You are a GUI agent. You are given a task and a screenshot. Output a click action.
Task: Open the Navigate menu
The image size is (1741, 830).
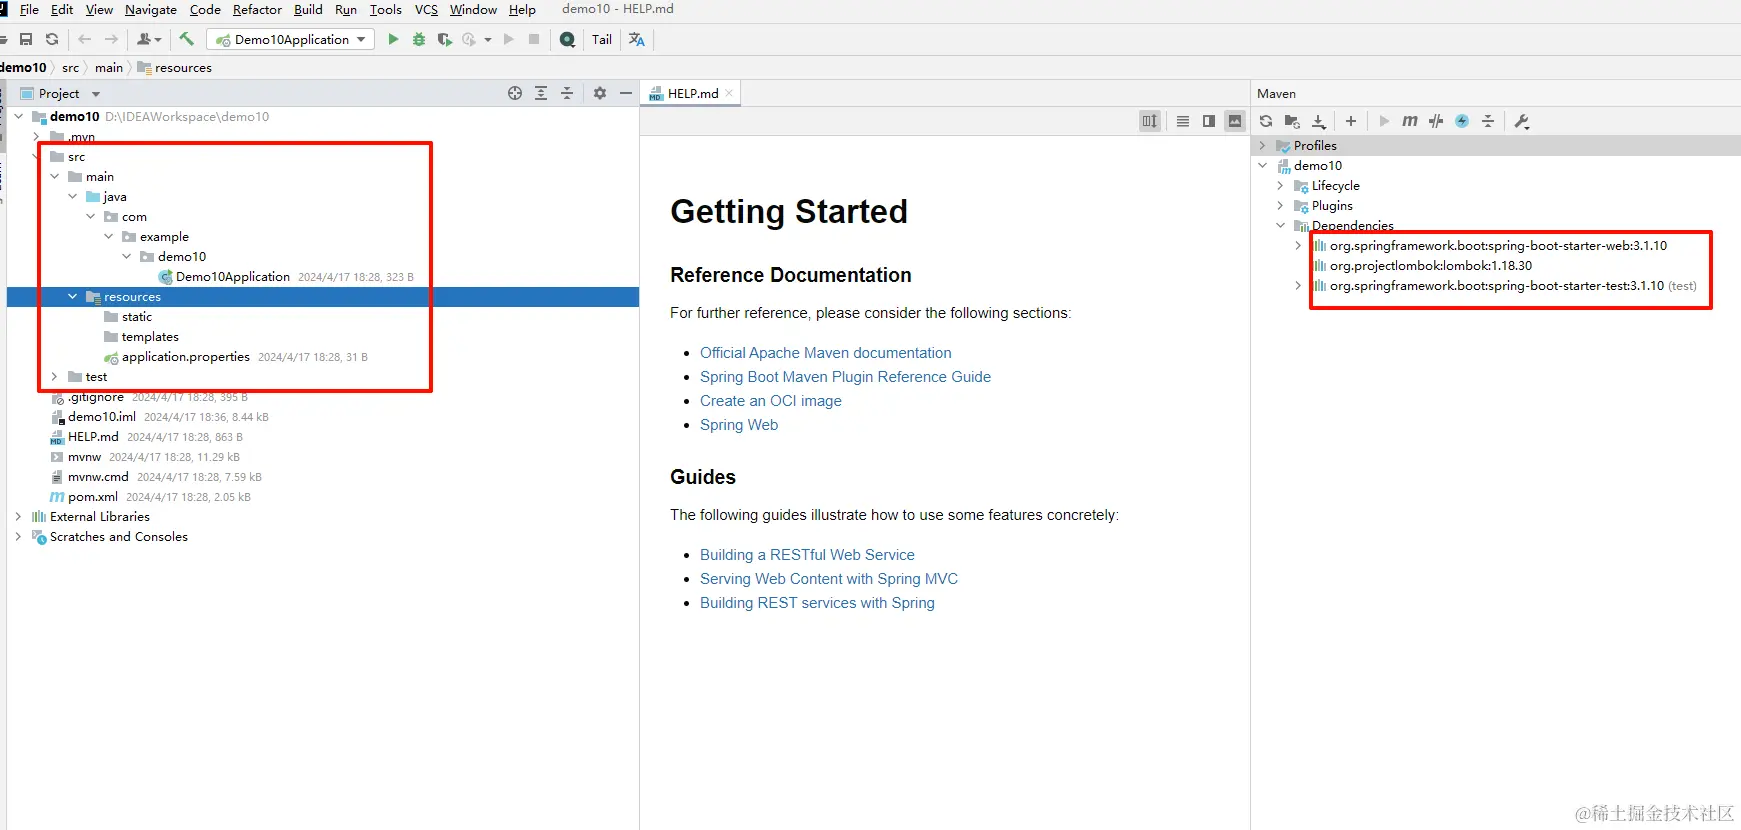coord(151,9)
